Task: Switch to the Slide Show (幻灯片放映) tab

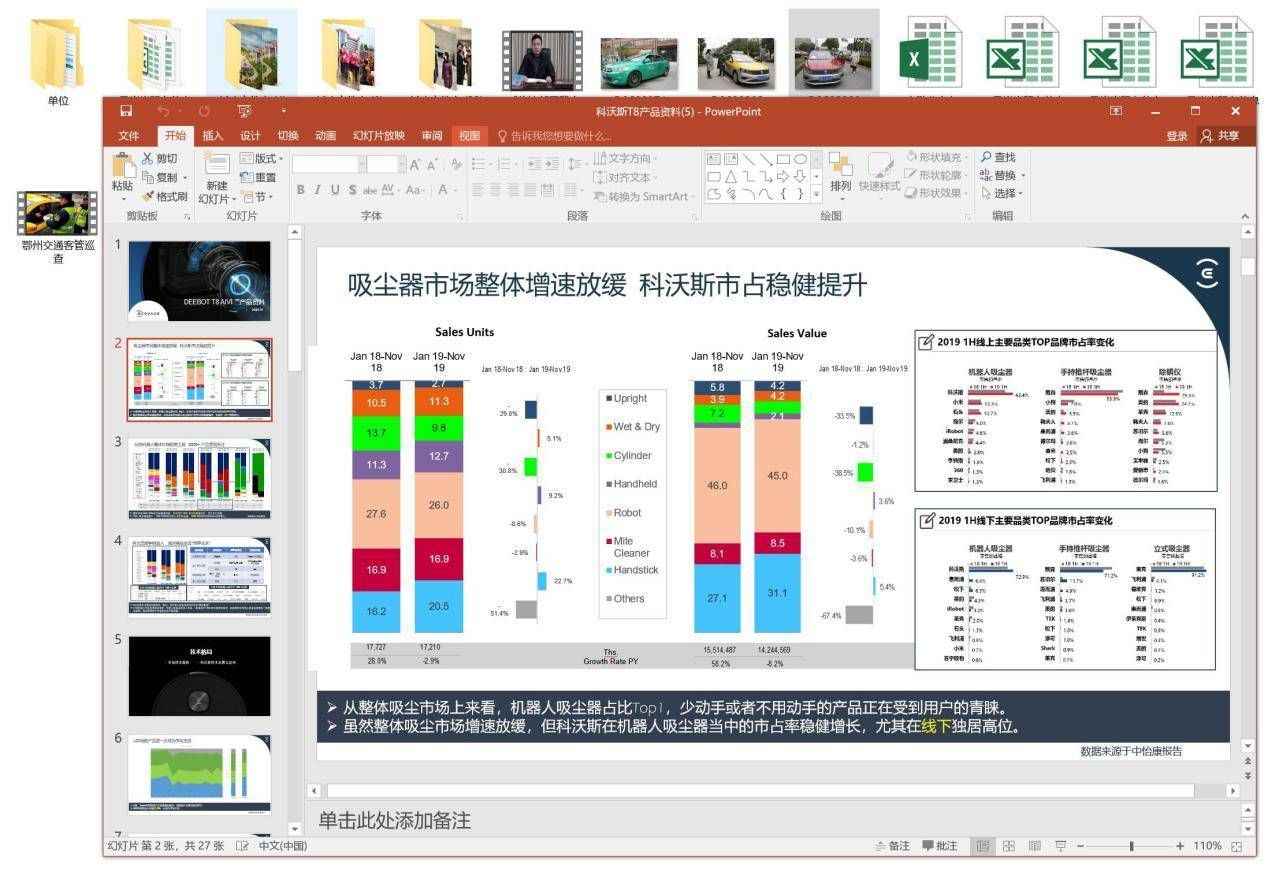Action: (379, 136)
